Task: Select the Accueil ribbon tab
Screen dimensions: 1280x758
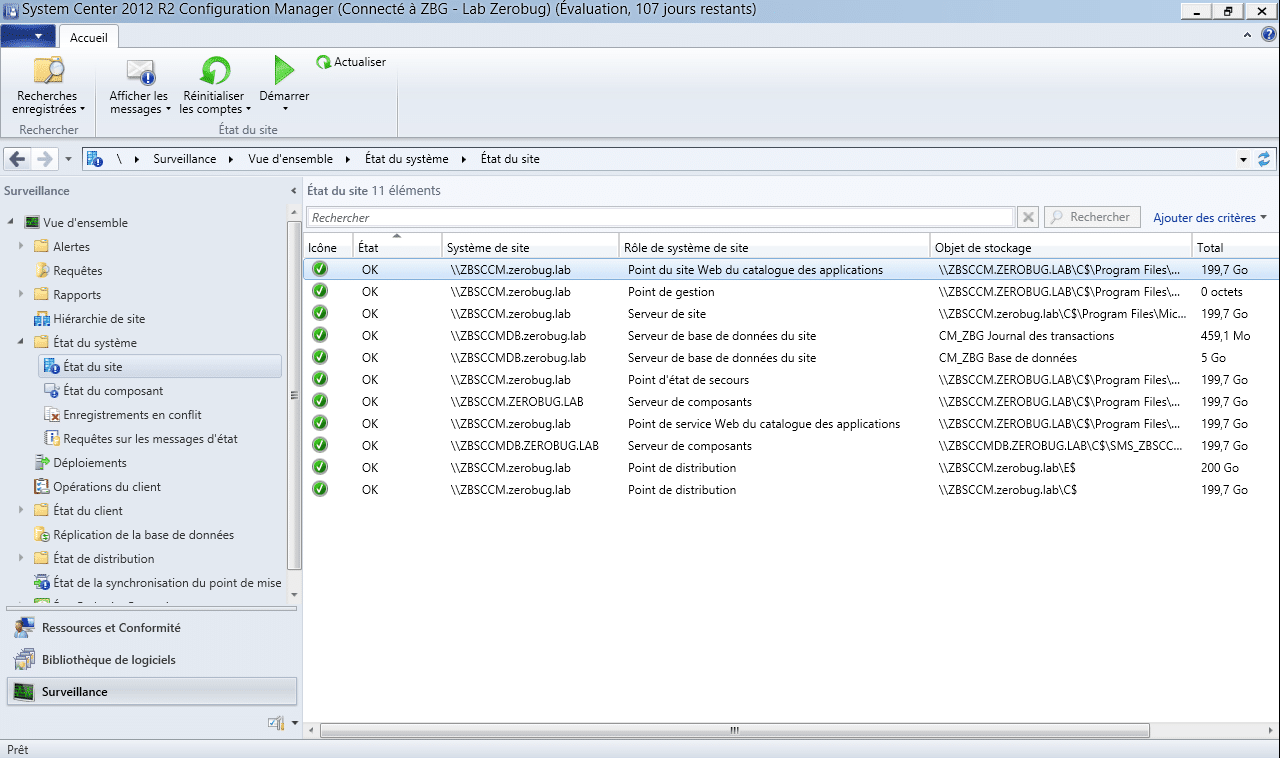Action: [x=89, y=37]
